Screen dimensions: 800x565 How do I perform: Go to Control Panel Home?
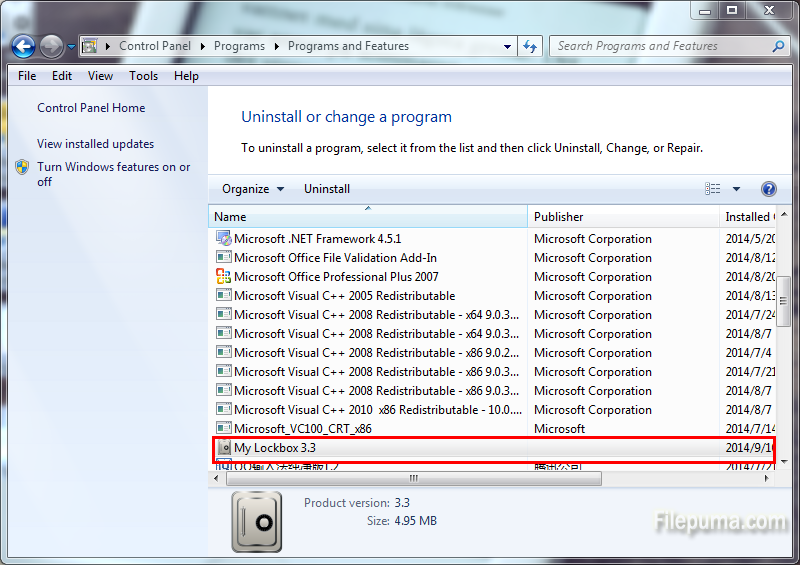tap(91, 108)
